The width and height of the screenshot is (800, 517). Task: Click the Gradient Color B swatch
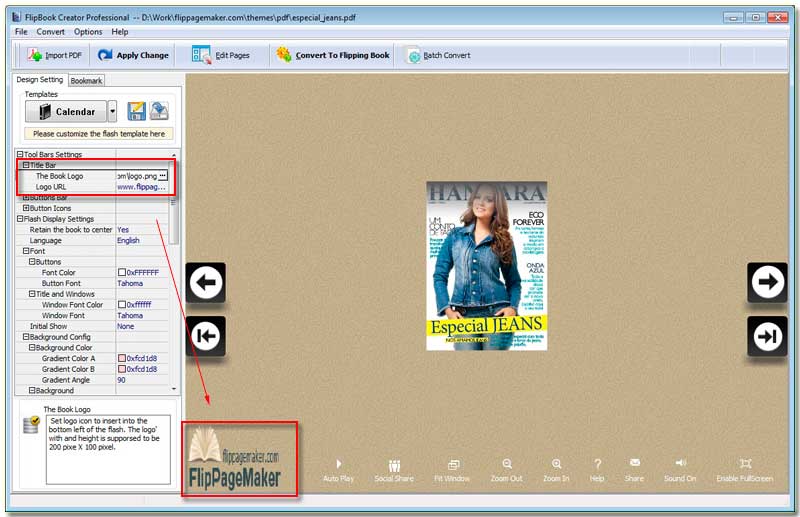[122, 368]
